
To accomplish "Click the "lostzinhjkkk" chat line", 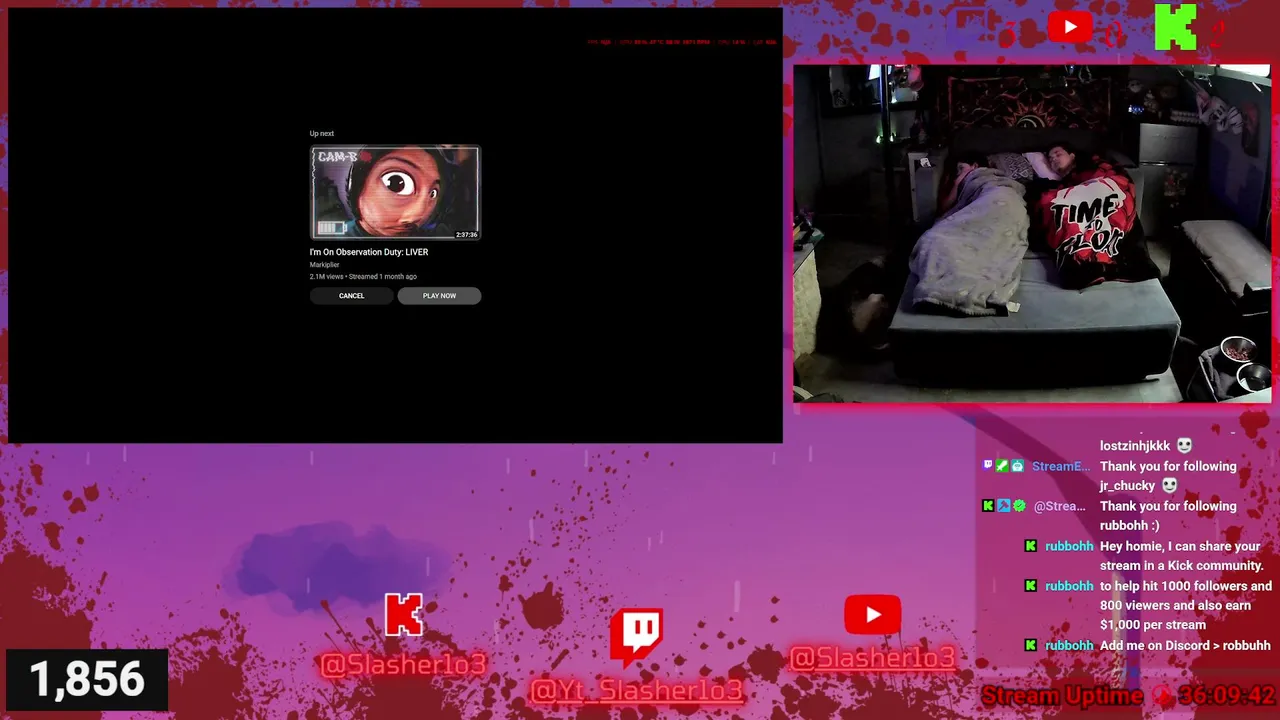I will (x=1135, y=446).
